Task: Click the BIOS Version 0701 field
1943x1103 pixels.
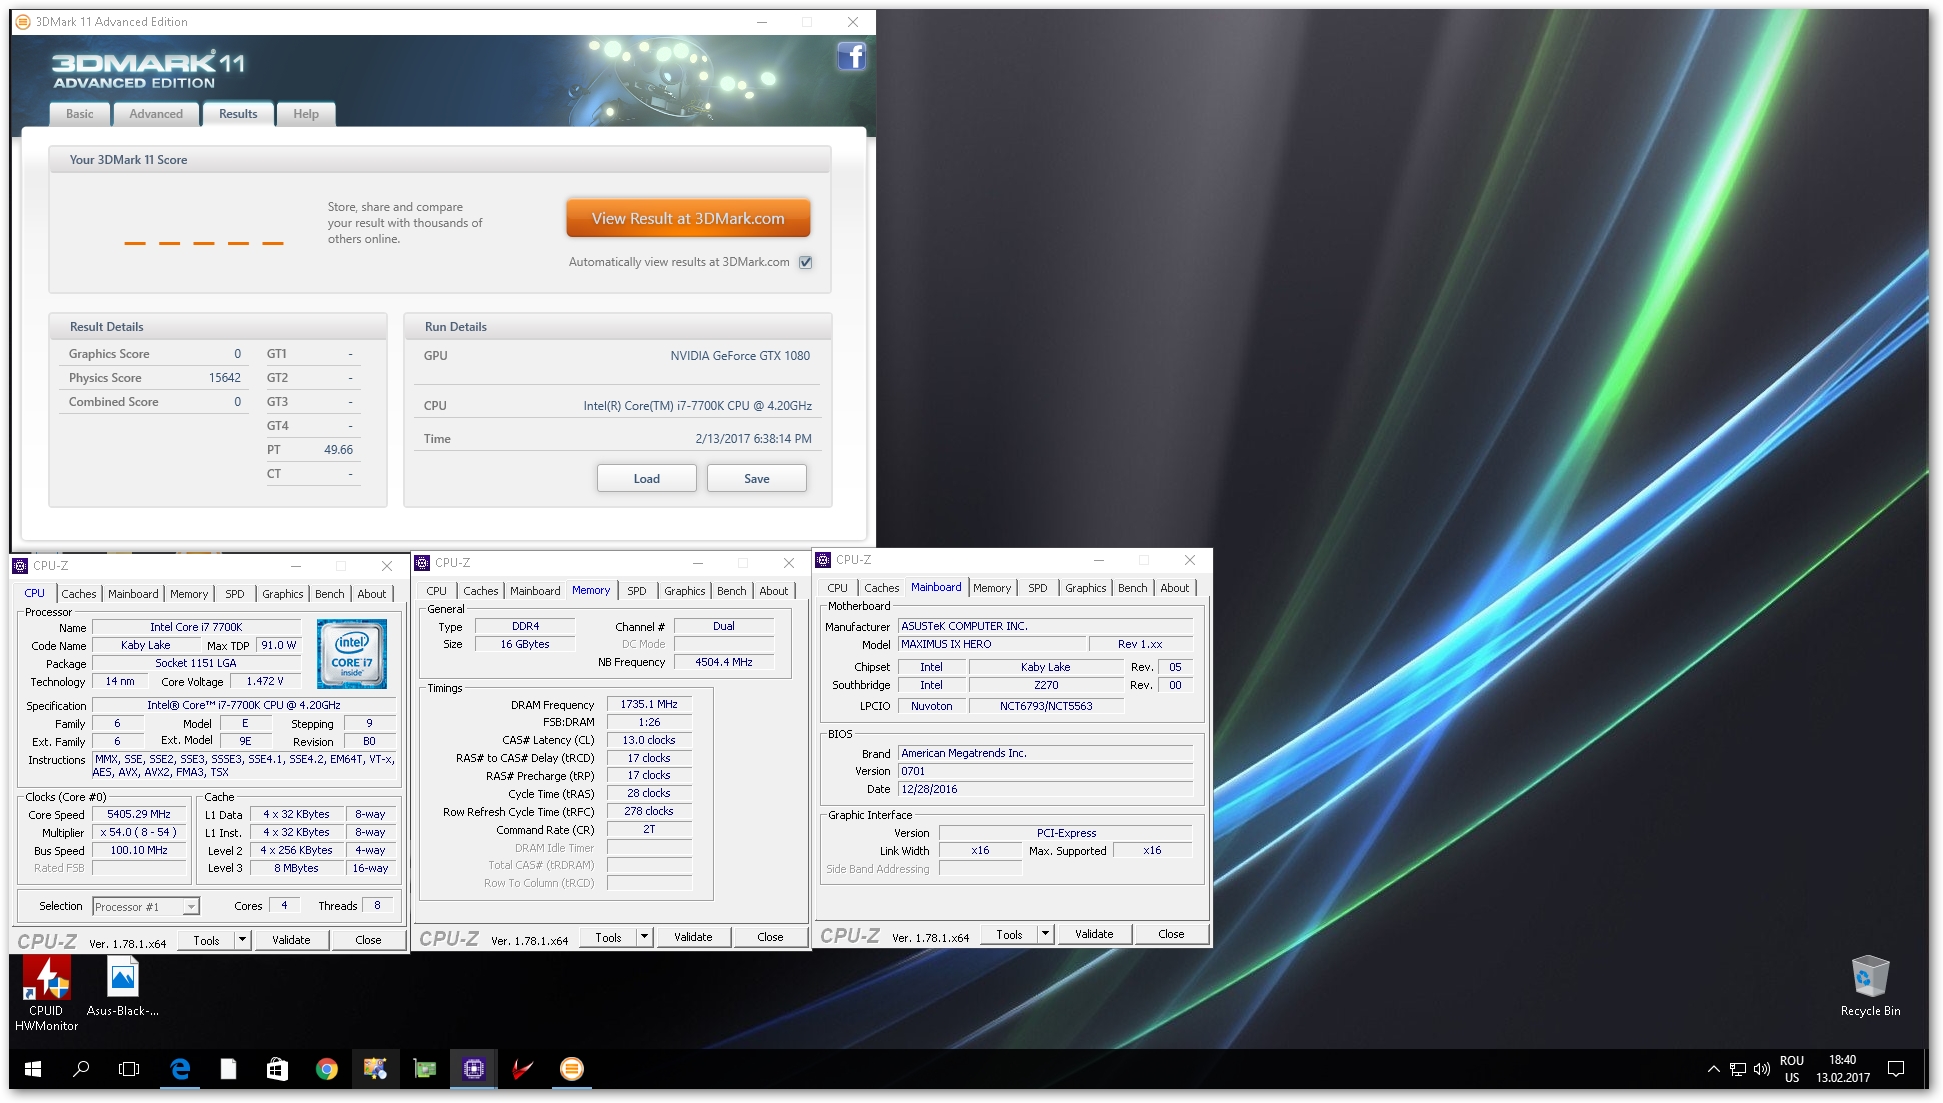Action: [x=1045, y=772]
